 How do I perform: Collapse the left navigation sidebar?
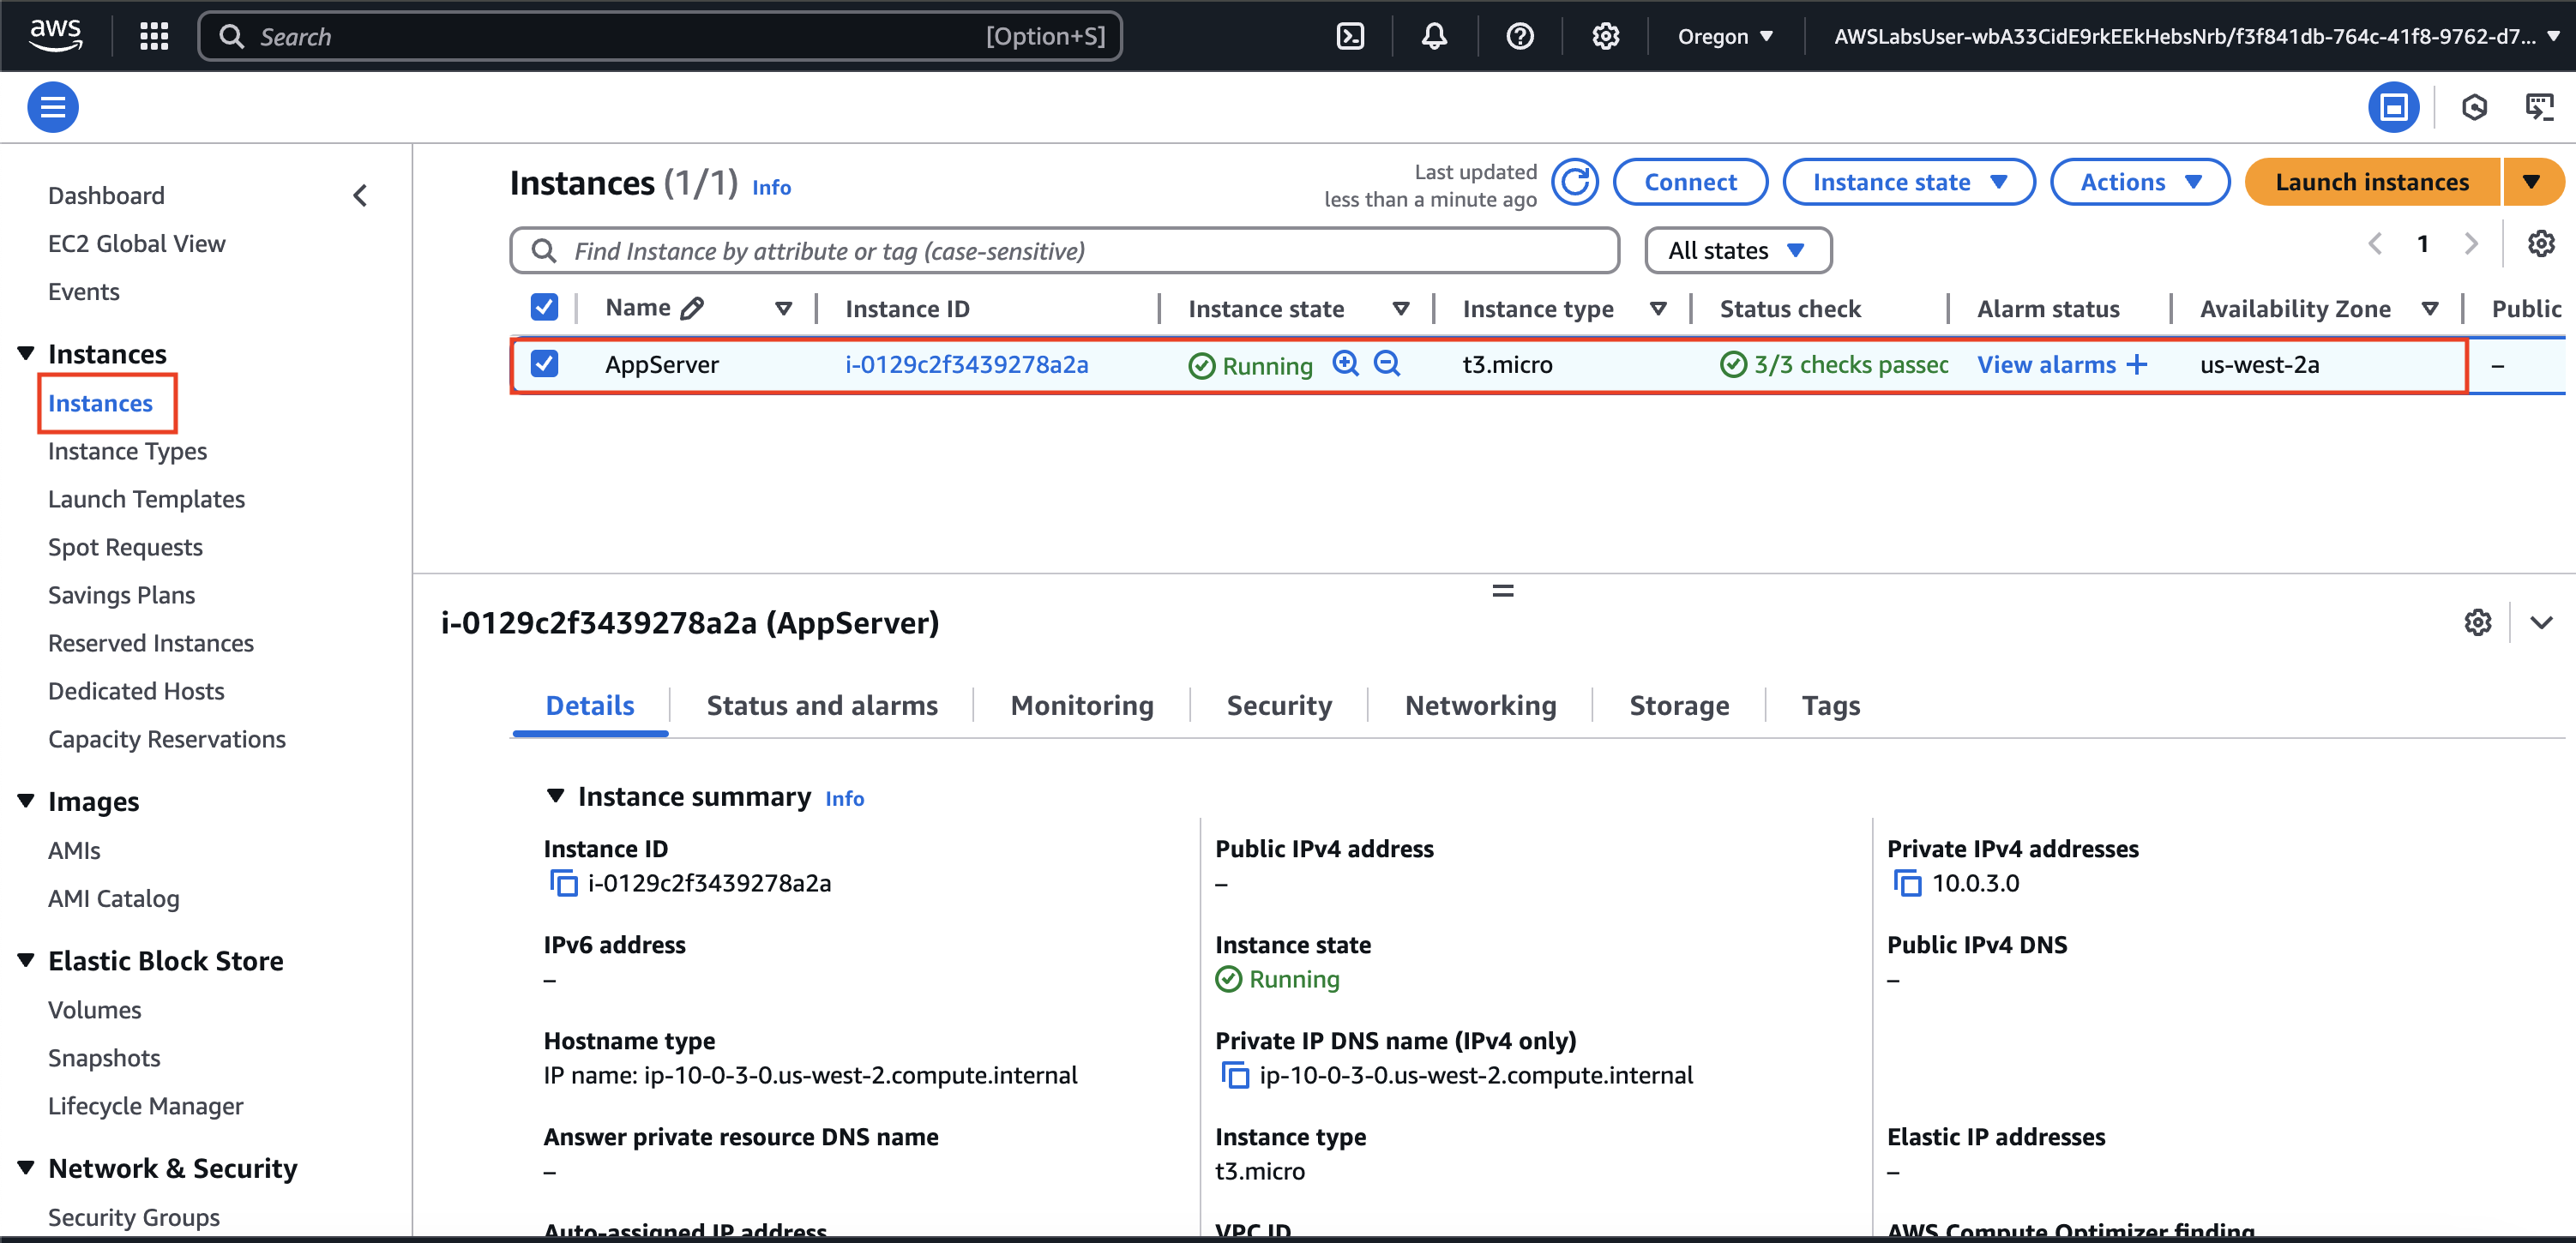click(x=361, y=195)
